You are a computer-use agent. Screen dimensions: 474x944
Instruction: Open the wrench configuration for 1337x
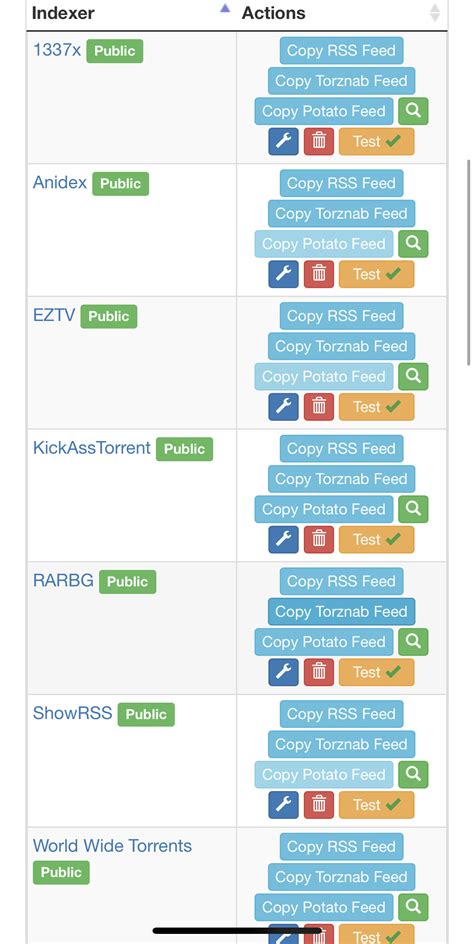click(x=283, y=141)
